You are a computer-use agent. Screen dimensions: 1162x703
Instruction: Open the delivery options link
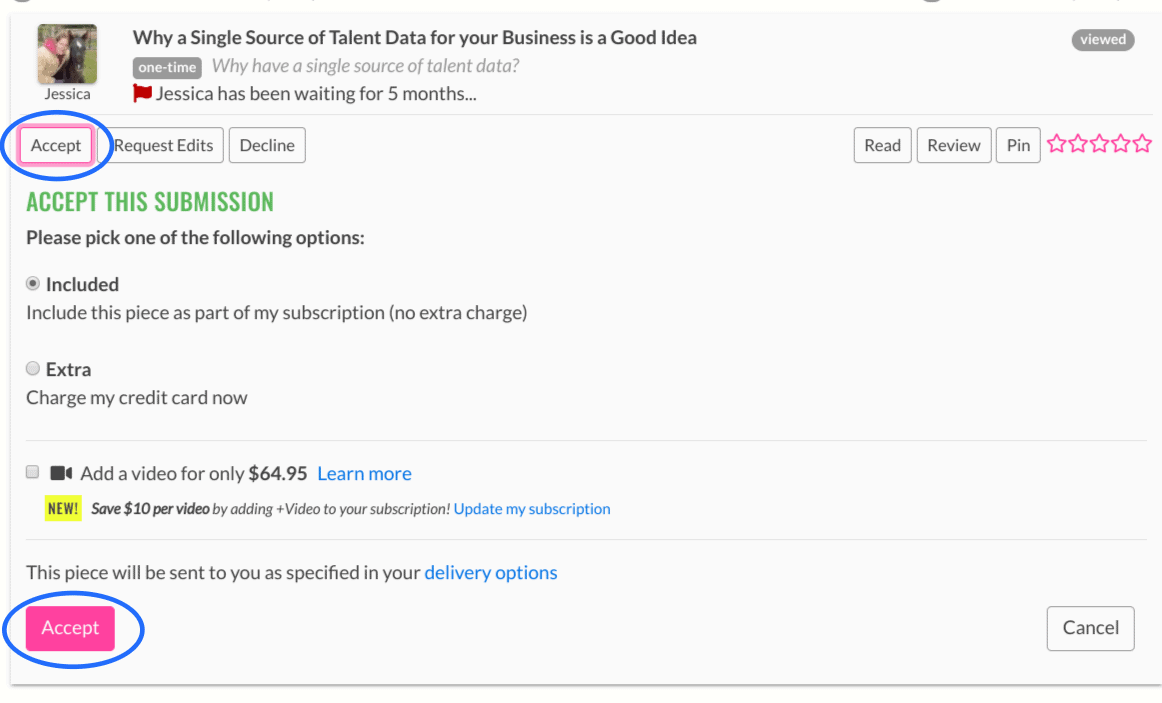tap(491, 573)
